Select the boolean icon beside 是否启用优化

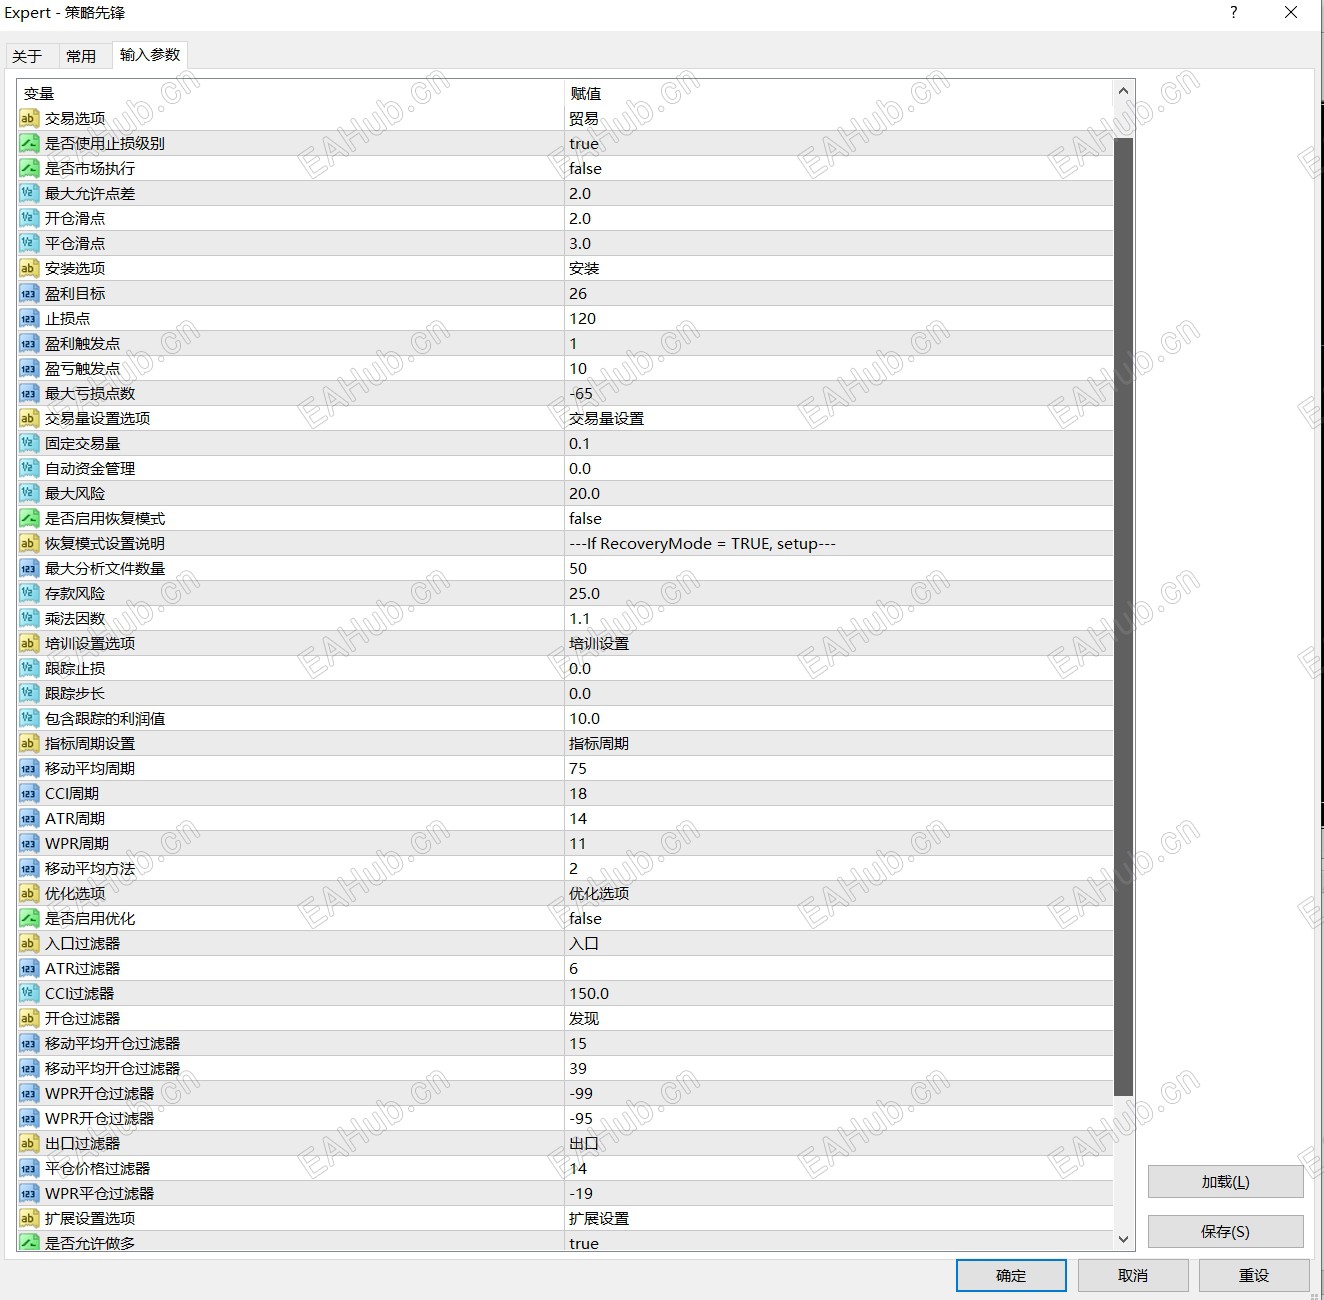[x=28, y=918]
